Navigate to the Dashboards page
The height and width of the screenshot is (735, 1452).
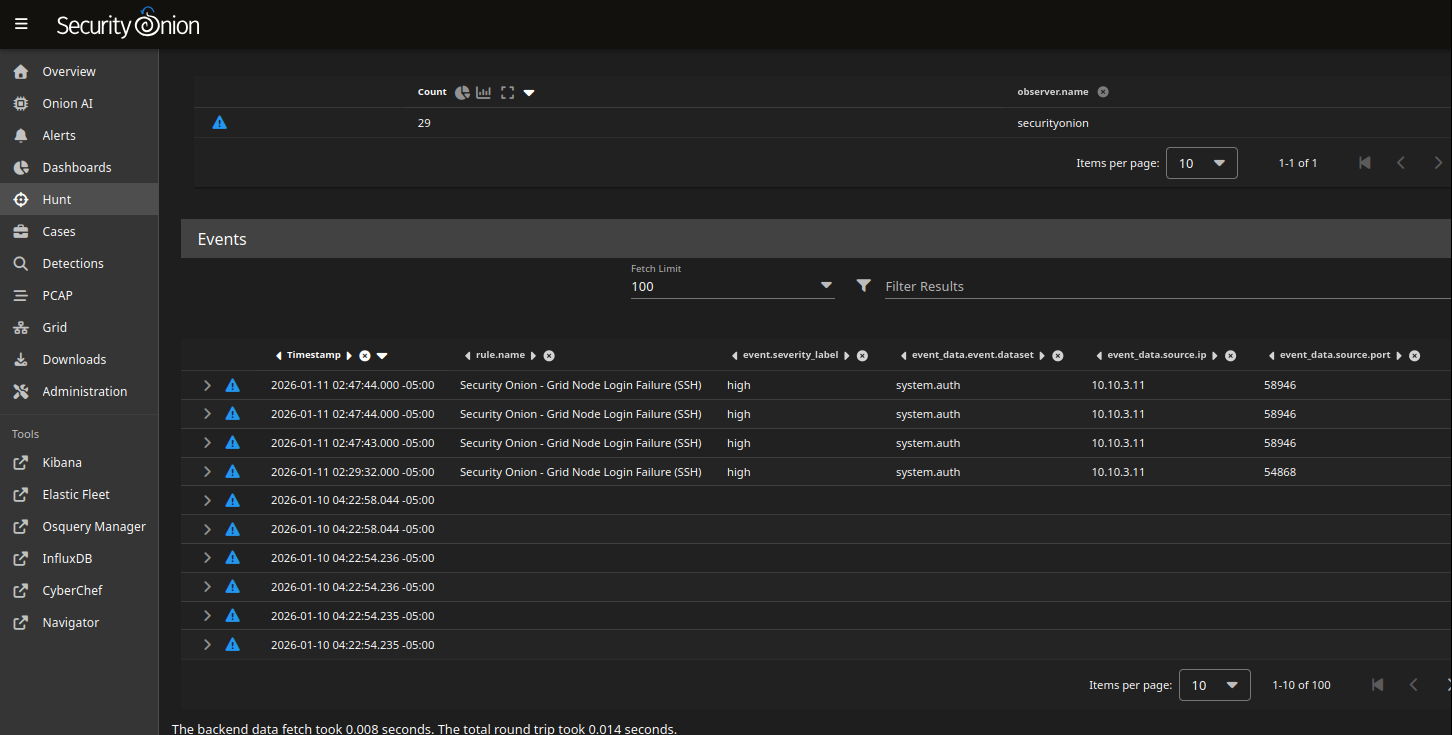pyautogui.click(x=76, y=167)
